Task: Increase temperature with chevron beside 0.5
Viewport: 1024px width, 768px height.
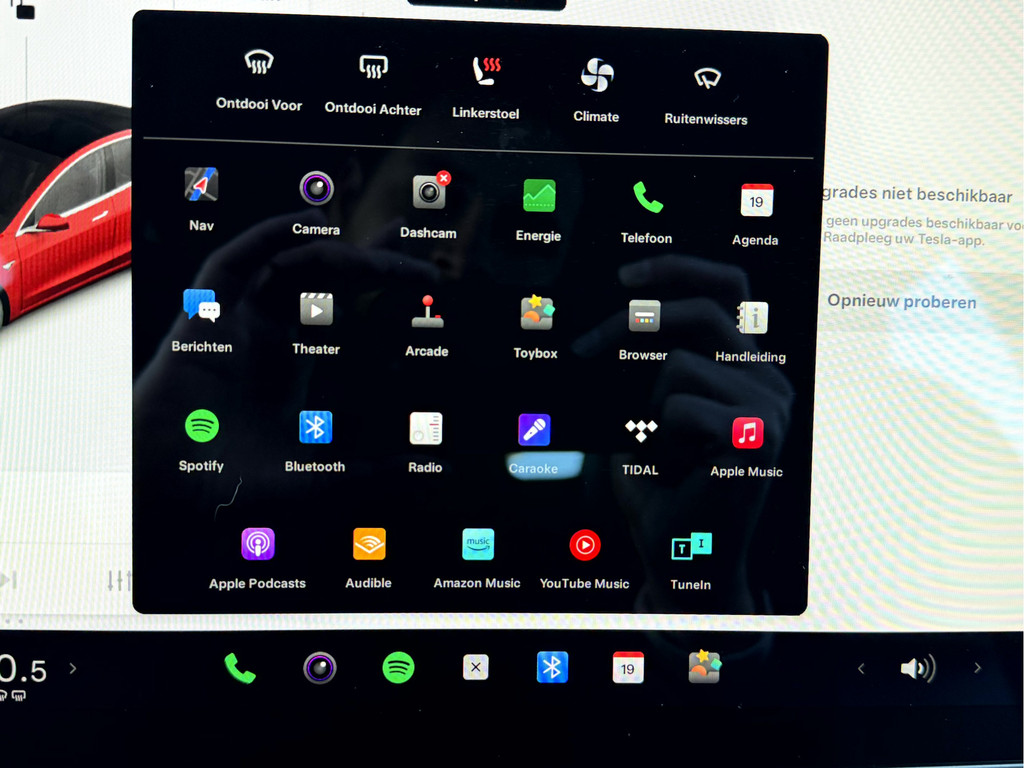Action: [72, 668]
